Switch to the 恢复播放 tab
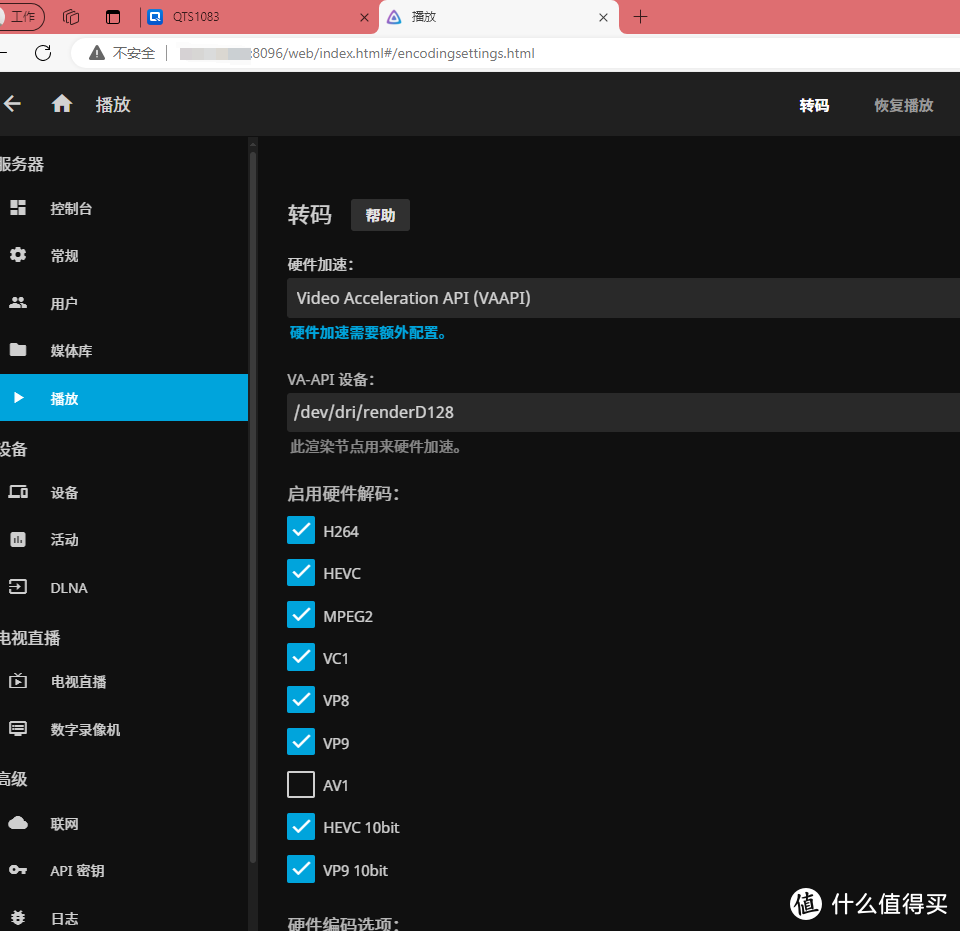The width and height of the screenshot is (960, 931). (903, 104)
